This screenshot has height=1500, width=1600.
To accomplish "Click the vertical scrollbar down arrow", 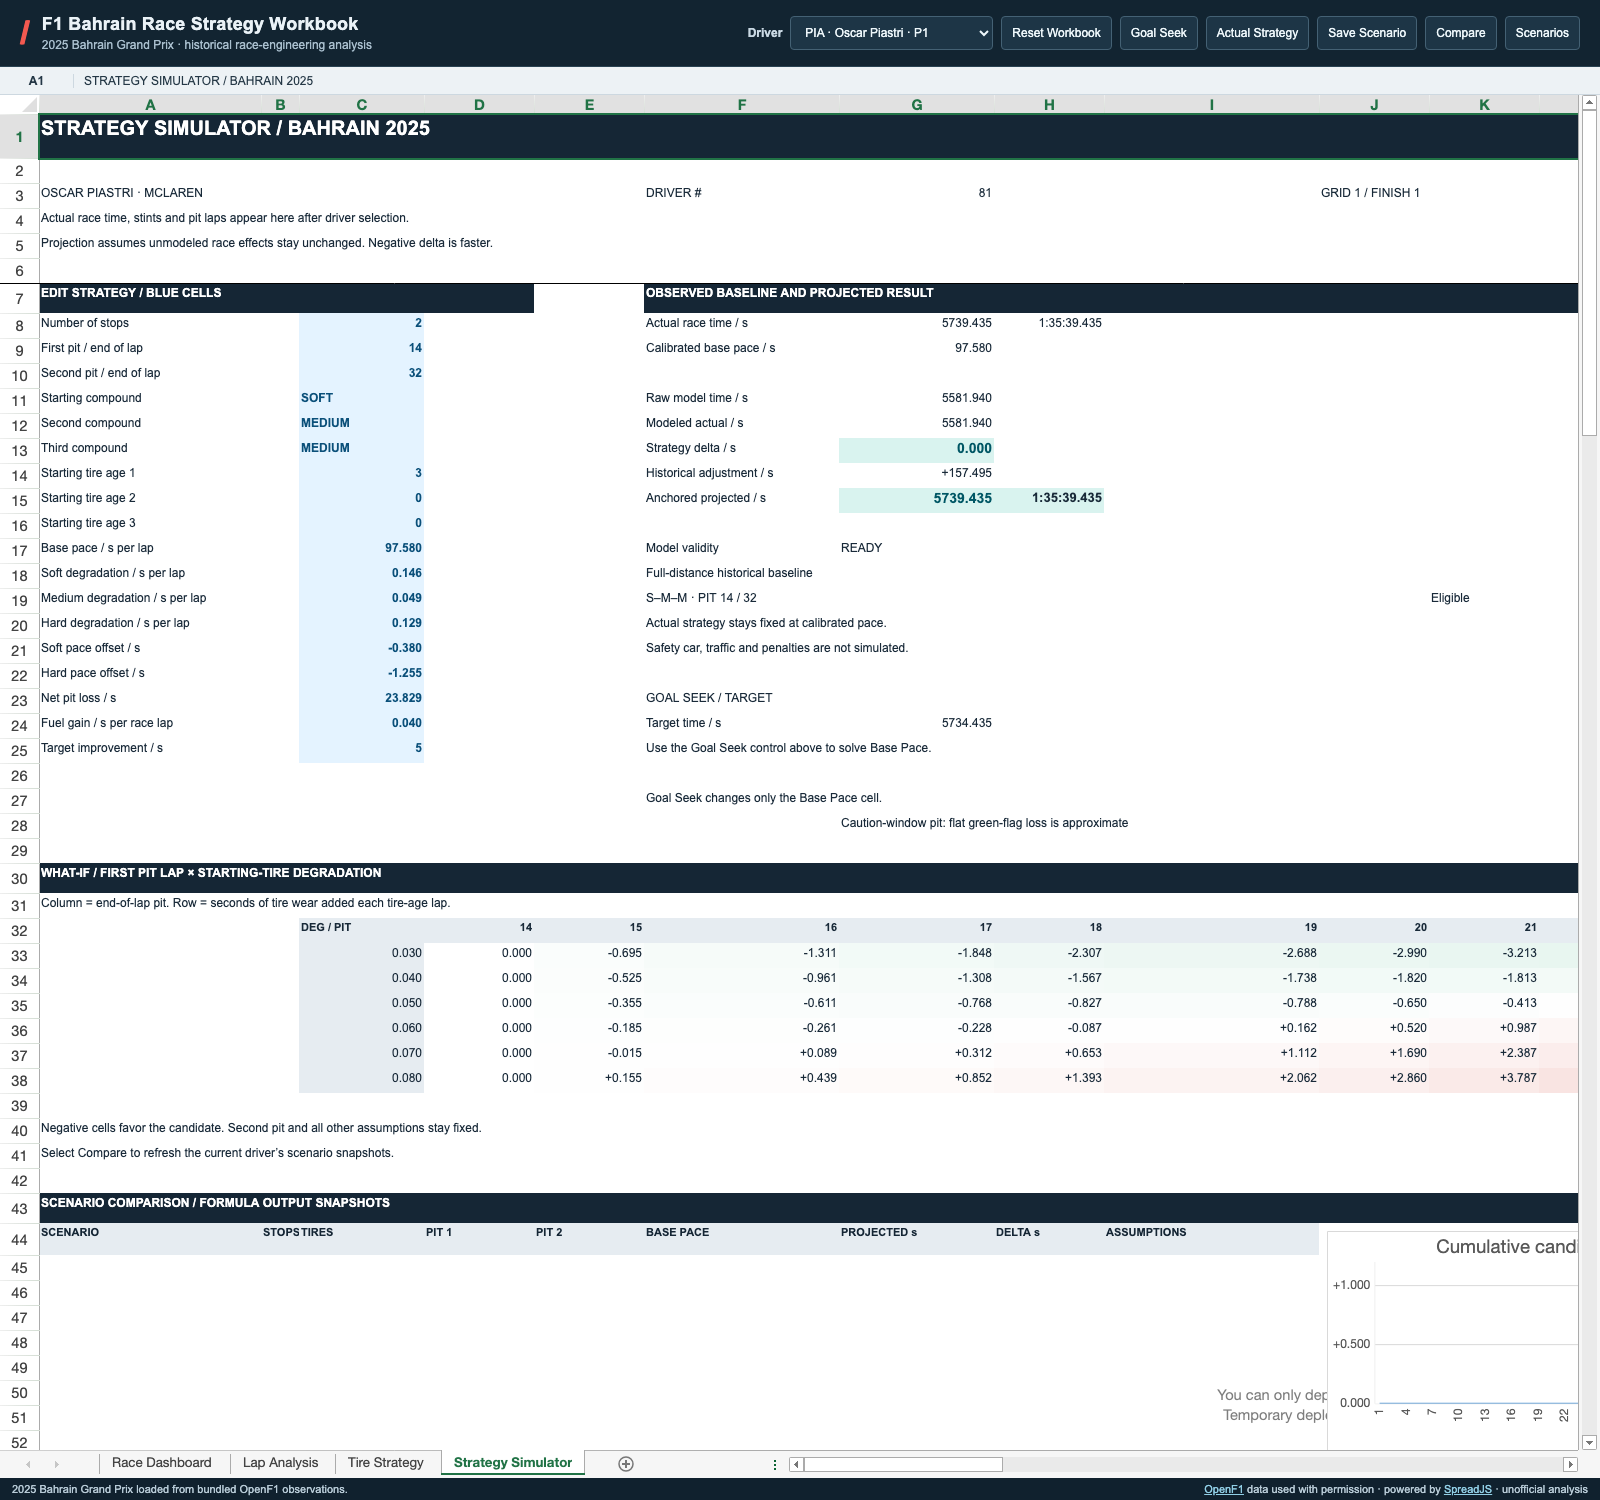I will 1589,1442.
